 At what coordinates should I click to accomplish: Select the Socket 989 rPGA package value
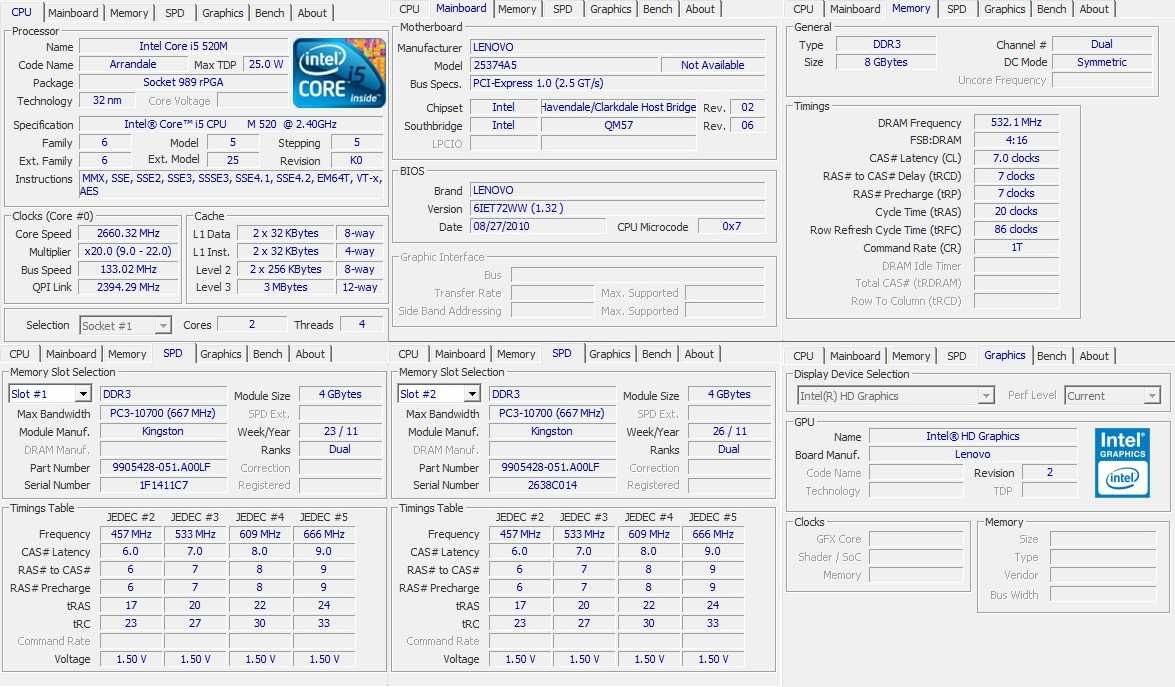click(x=184, y=82)
